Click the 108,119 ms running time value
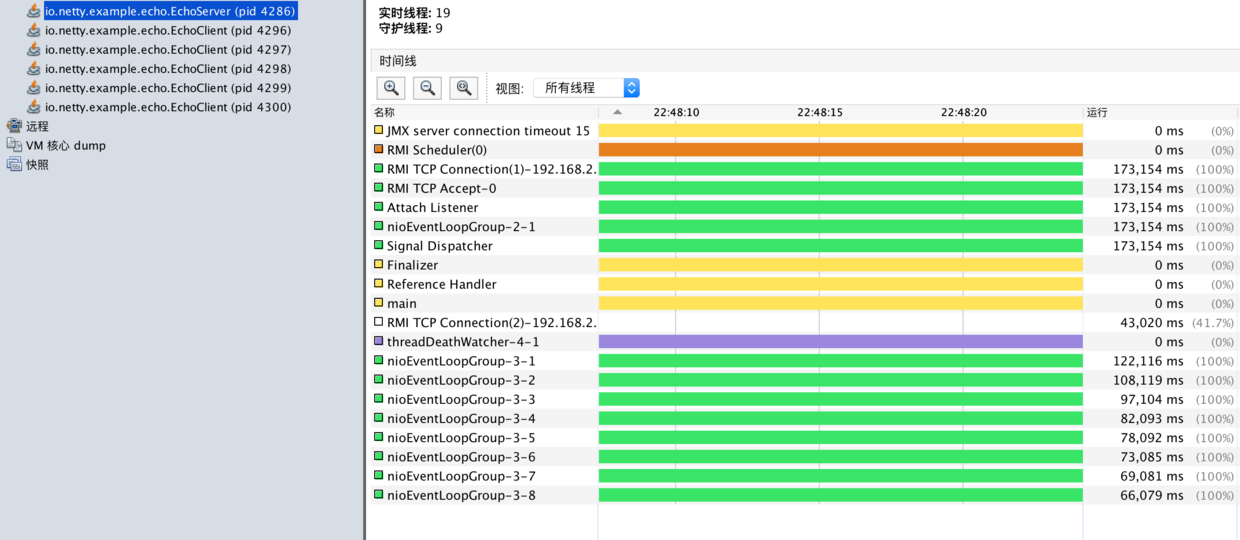The image size is (1240, 540). pyautogui.click(x=1148, y=380)
